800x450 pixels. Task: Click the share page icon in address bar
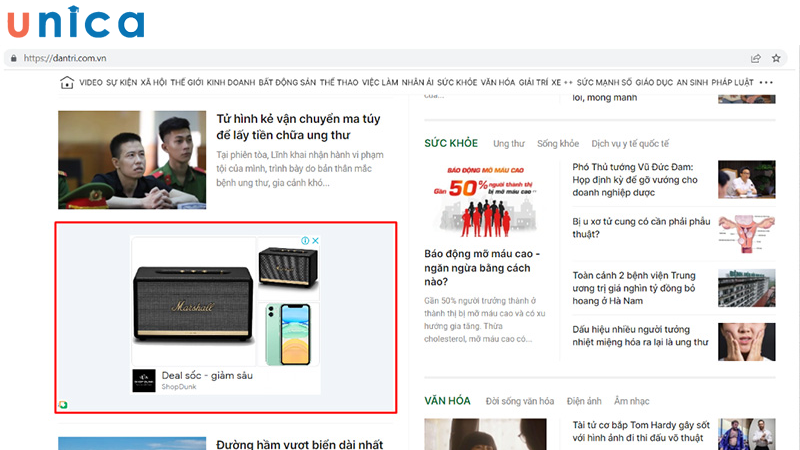tap(756, 58)
